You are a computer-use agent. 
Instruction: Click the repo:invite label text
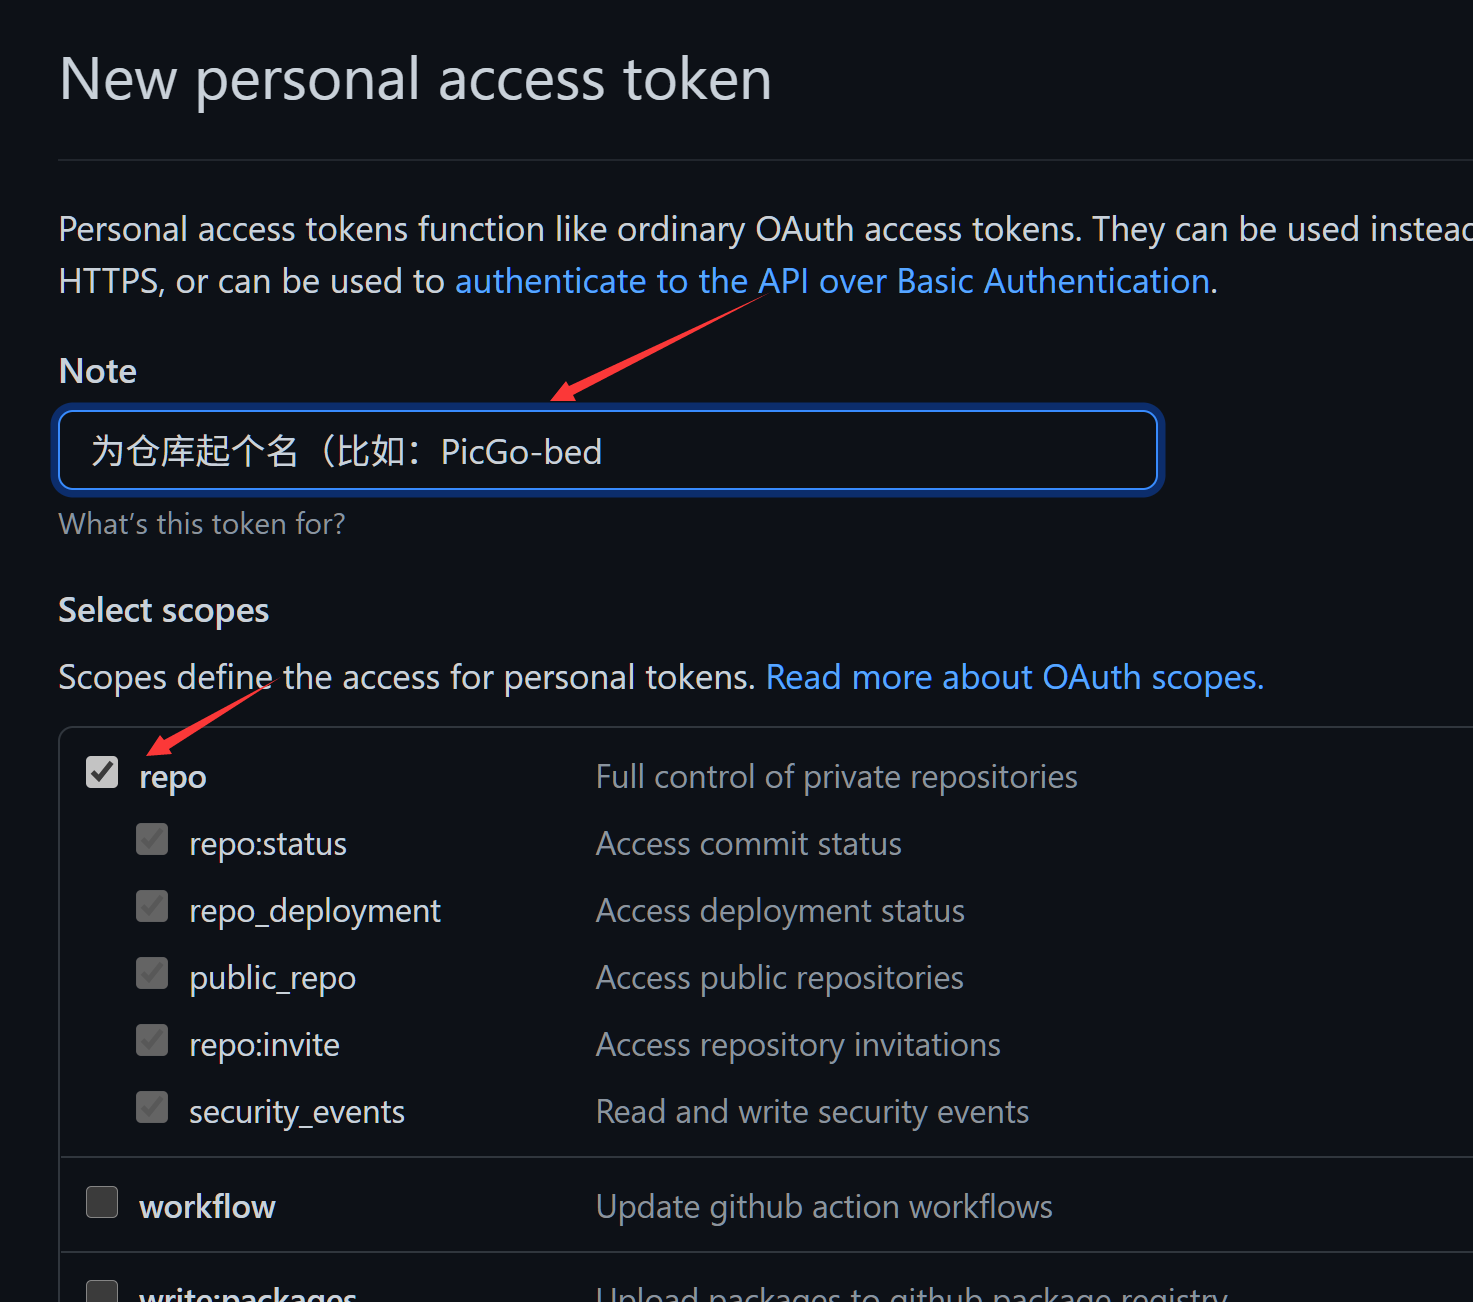pyautogui.click(x=265, y=1045)
